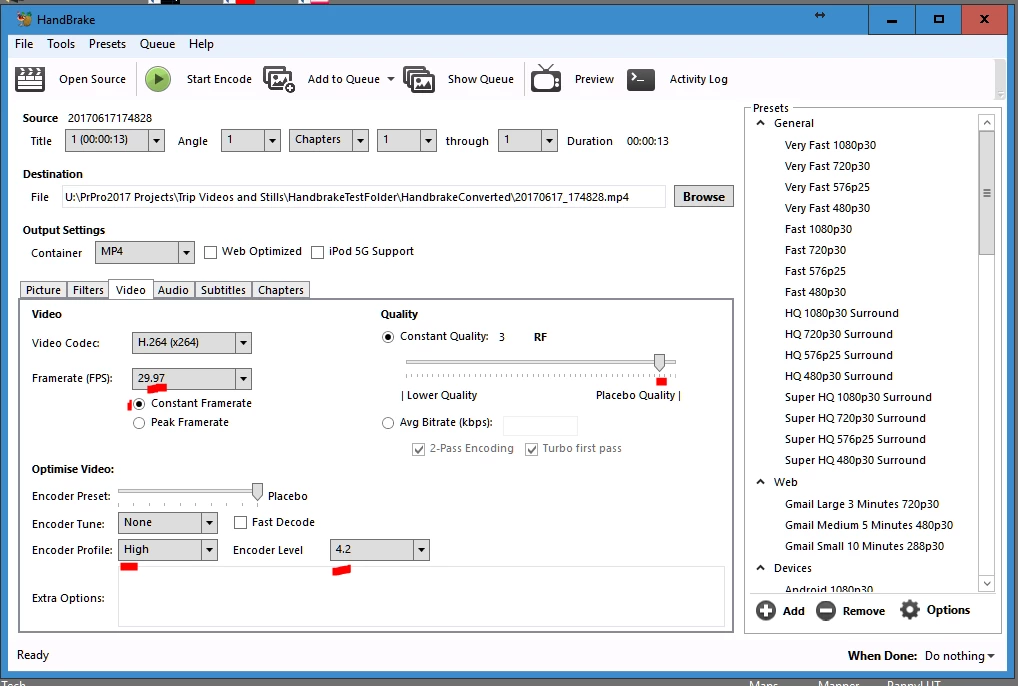The height and width of the screenshot is (686, 1018).
Task: Enable iPod 5G Support checkbox
Action: pyautogui.click(x=317, y=252)
